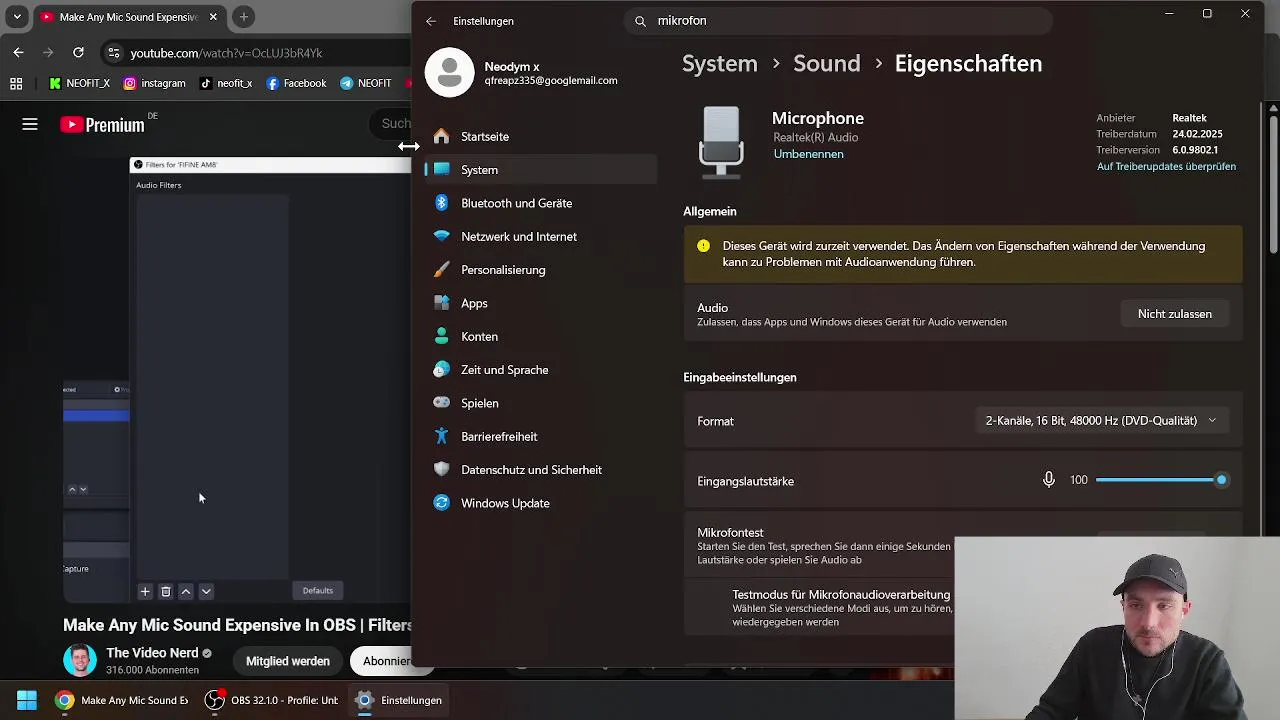1280x720 pixels.
Task: Mute microphone via Eingangslautstärke mic icon
Action: [1048, 480]
